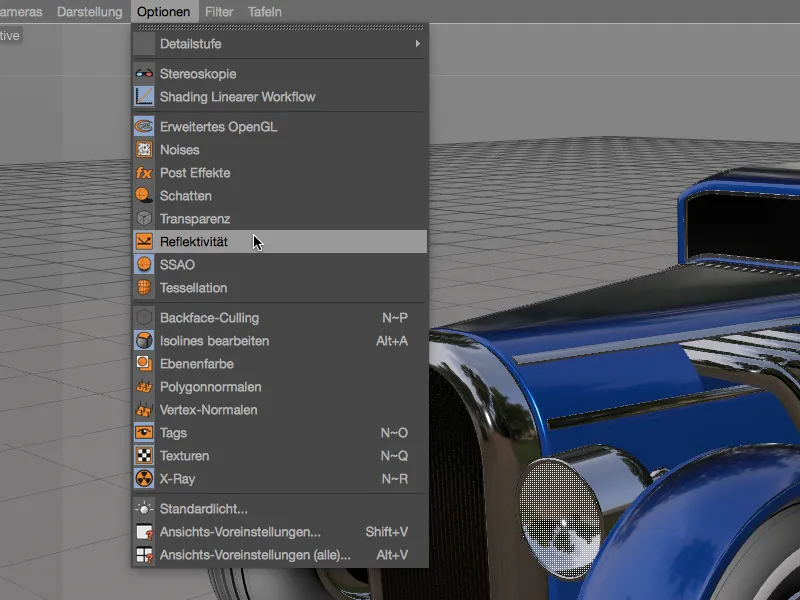Choose the Tags menu entry
800x600 pixels.
point(280,433)
